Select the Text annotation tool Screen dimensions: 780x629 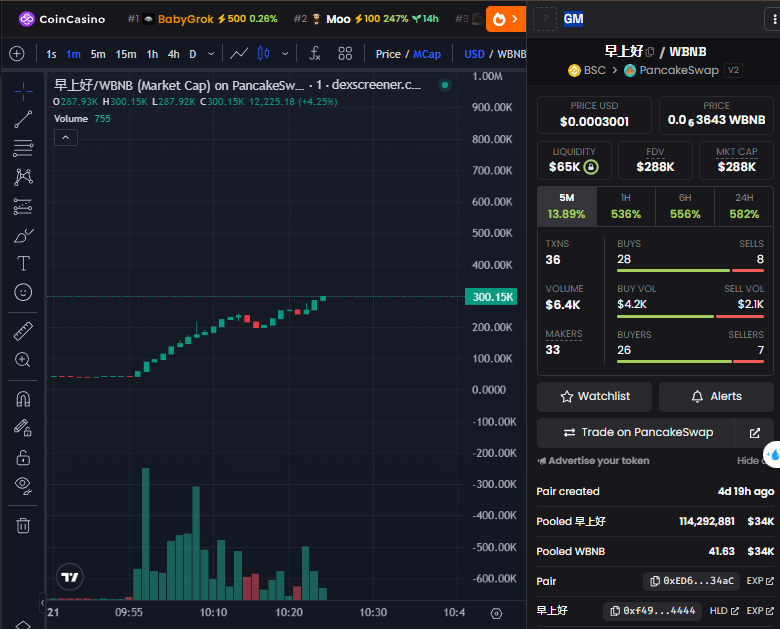point(23,263)
